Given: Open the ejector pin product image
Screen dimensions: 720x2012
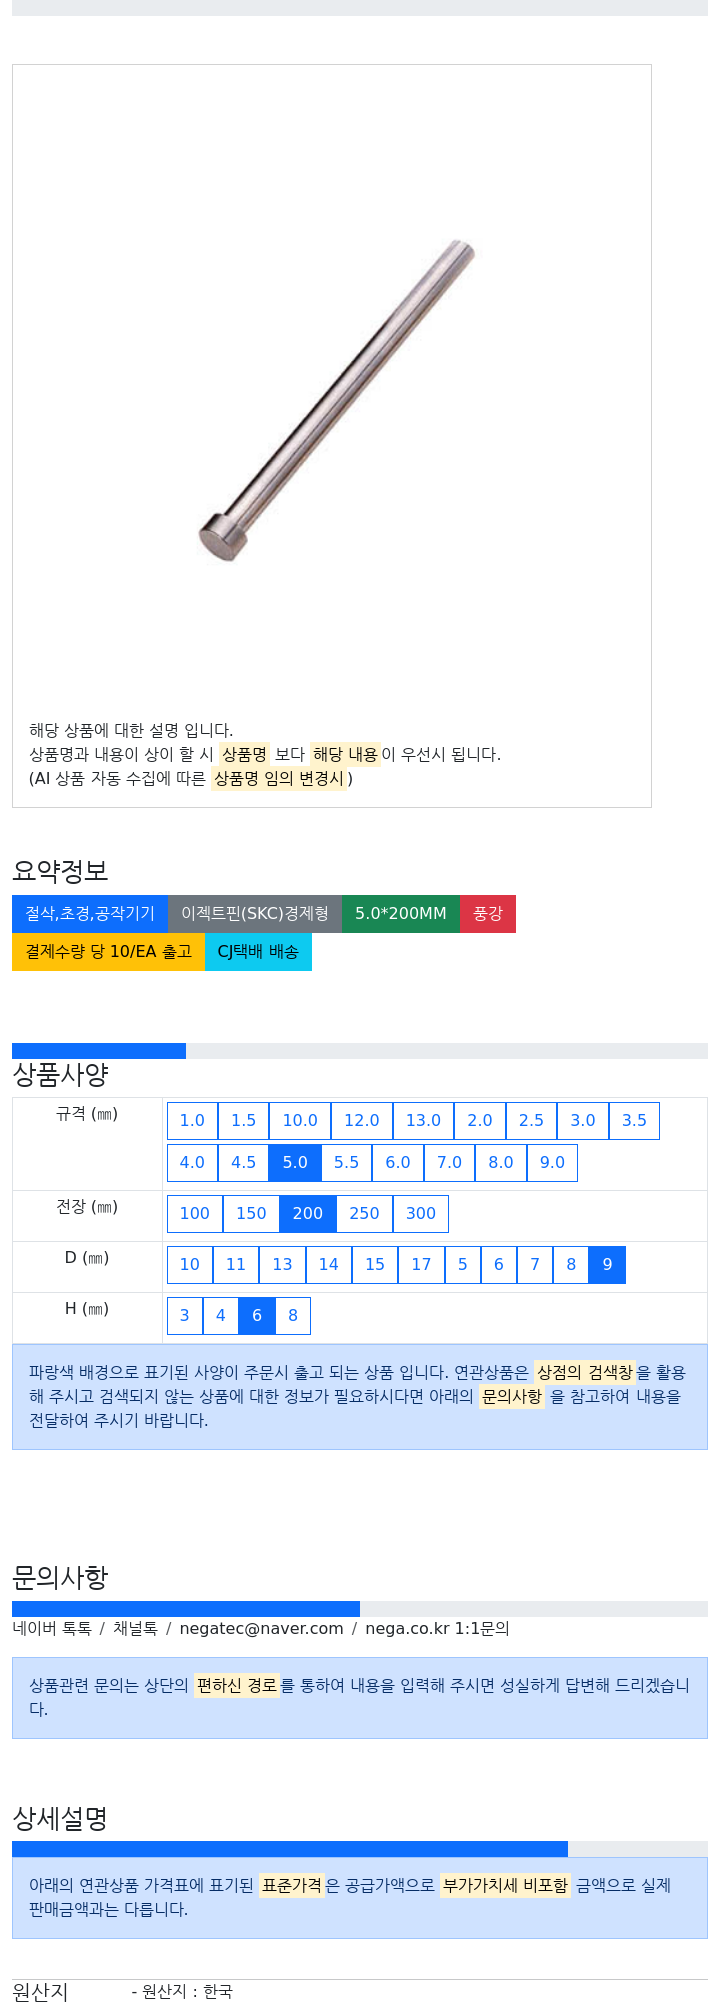Looking at the screenshot, I should (336, 401).
